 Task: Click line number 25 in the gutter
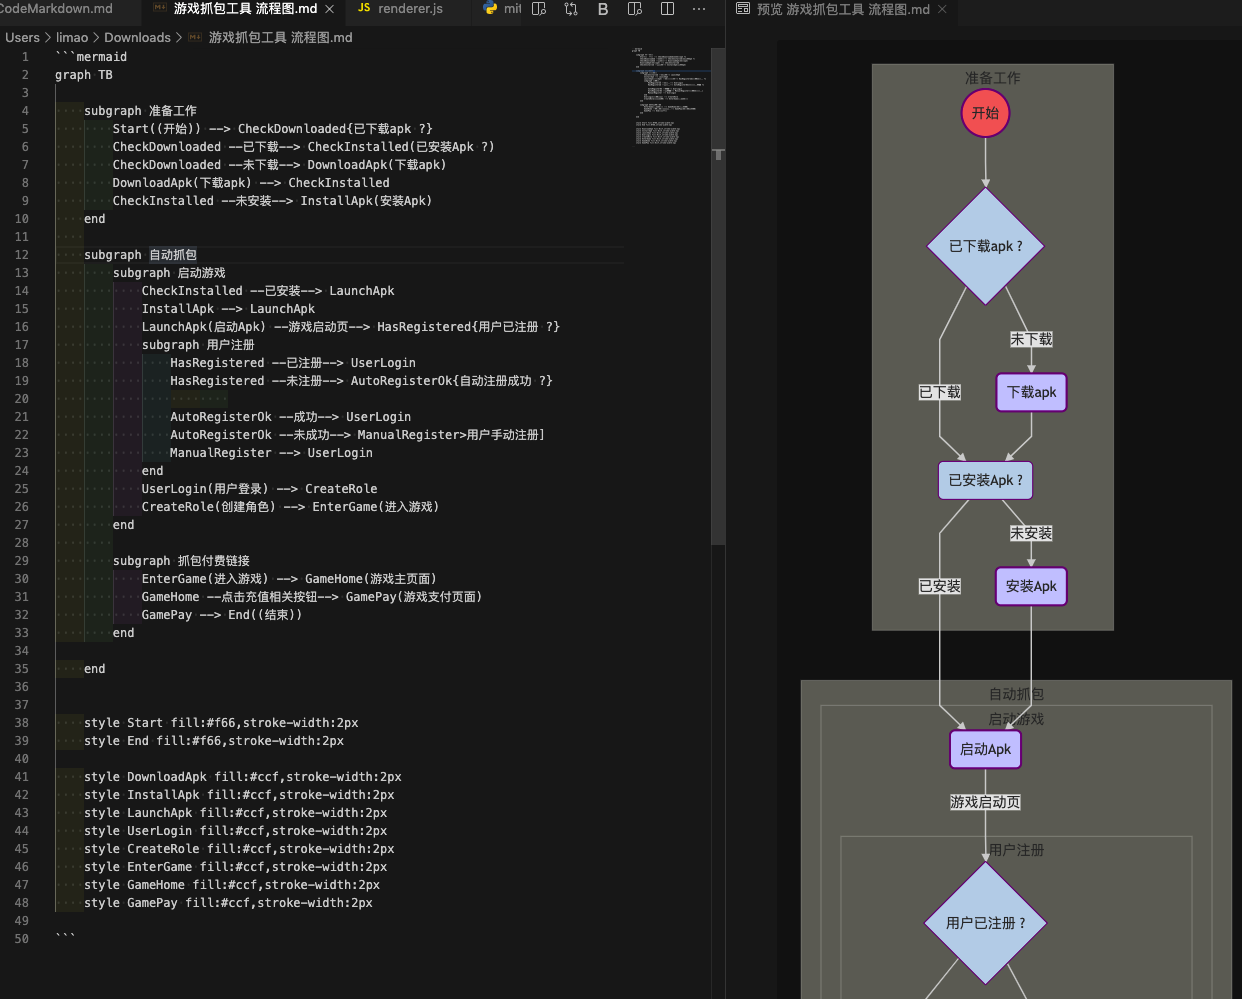22,489
